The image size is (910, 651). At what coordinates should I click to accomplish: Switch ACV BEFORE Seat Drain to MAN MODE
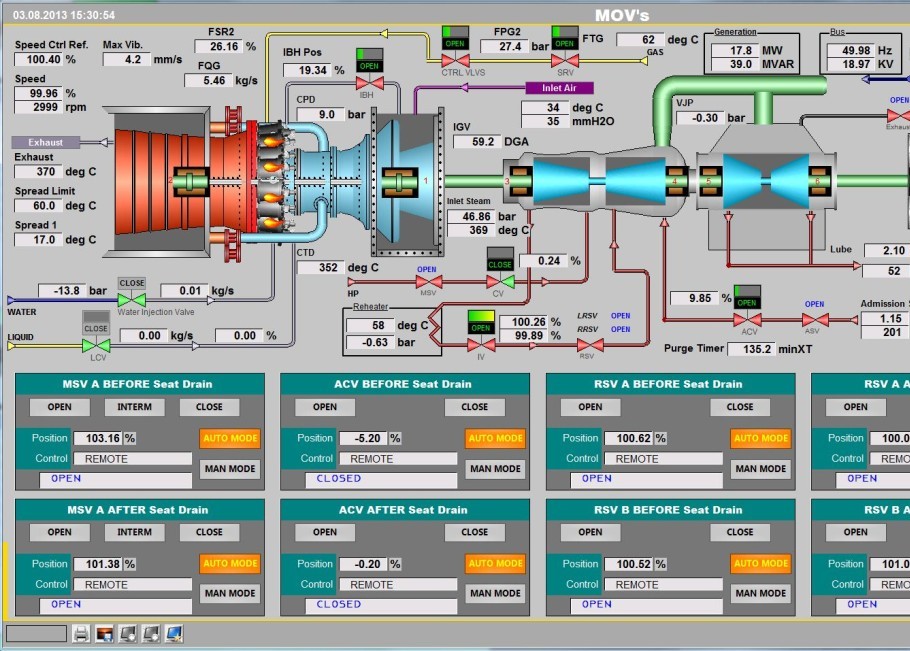496,469
